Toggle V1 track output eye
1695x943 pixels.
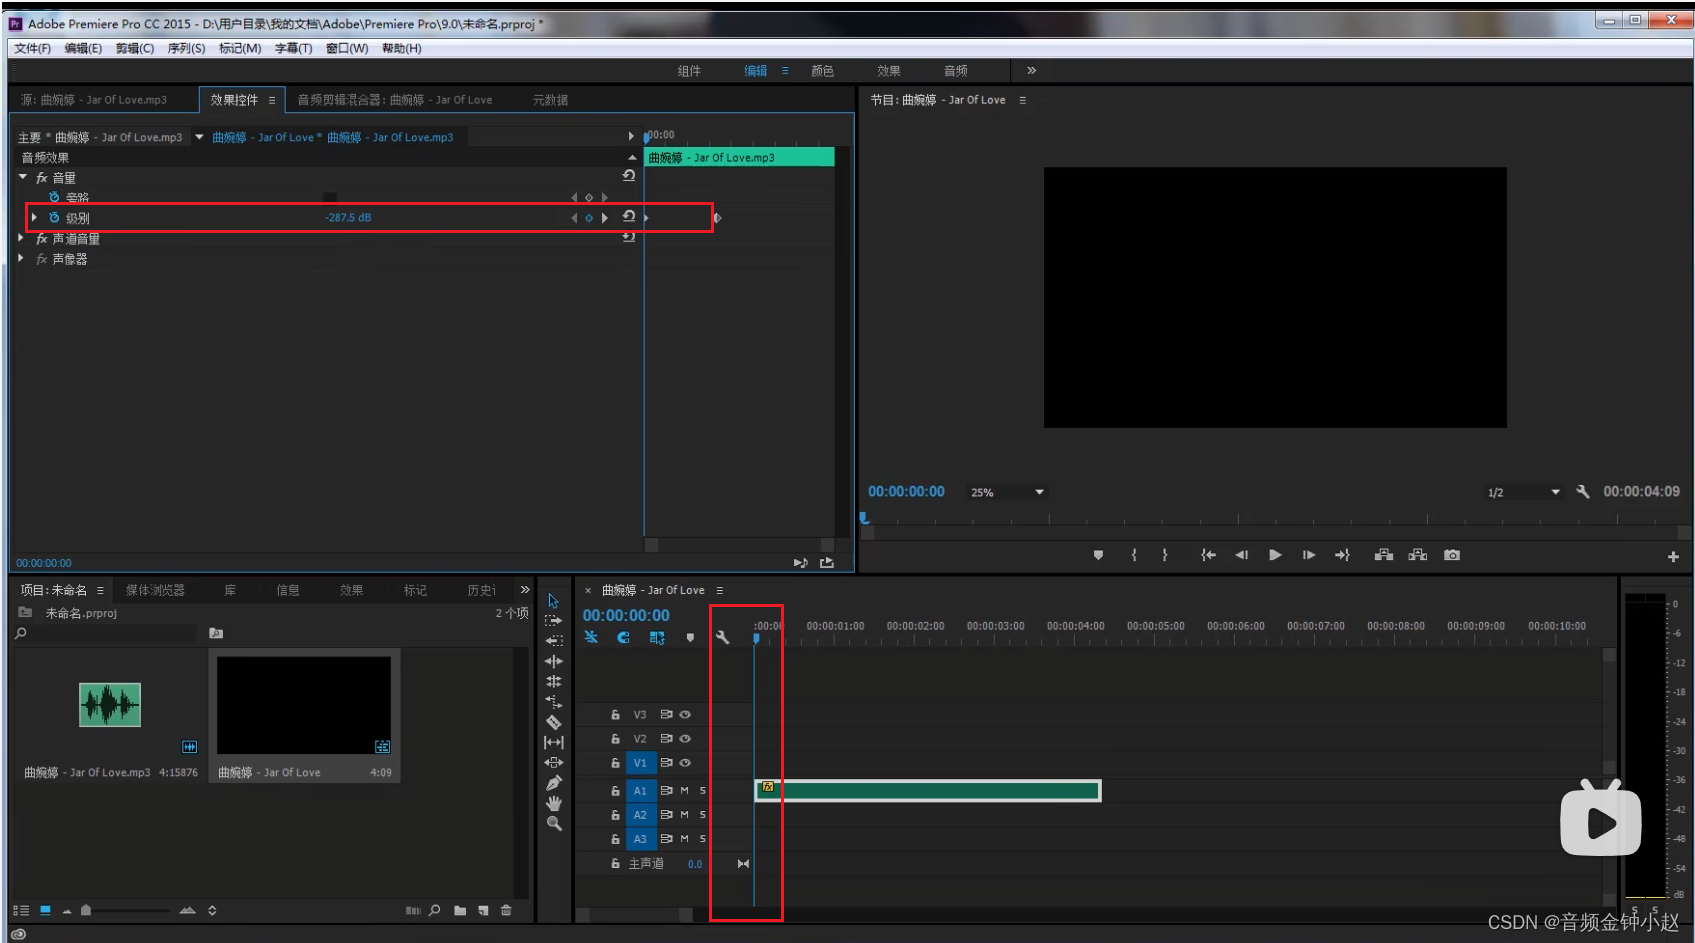[685, 762]
